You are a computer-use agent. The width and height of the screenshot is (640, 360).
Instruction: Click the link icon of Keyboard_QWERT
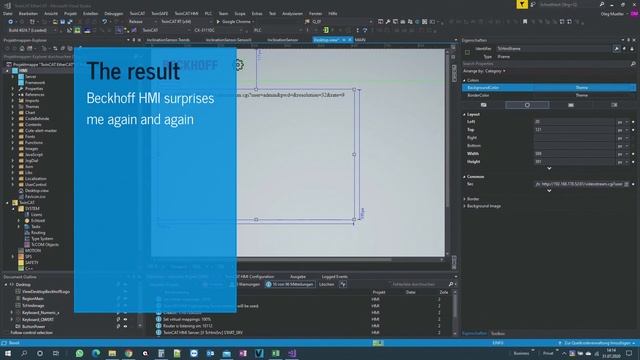[x=118, y=320]
